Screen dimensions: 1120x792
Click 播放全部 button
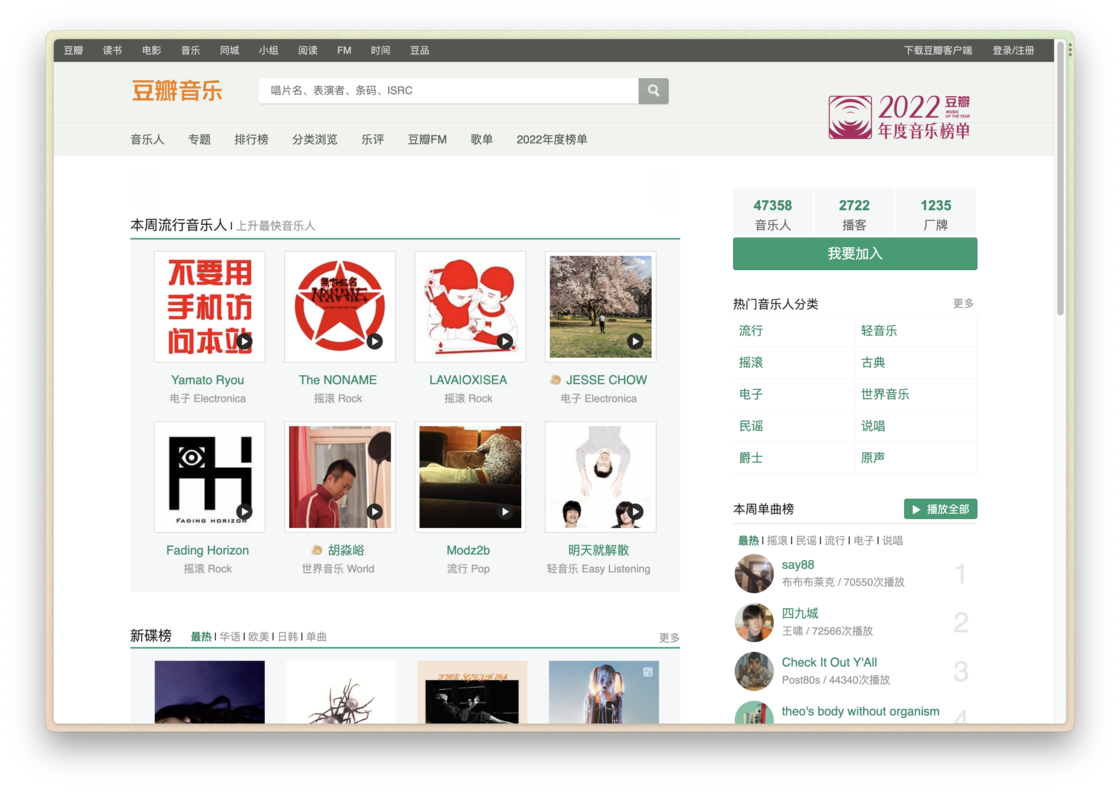[940, 509]
